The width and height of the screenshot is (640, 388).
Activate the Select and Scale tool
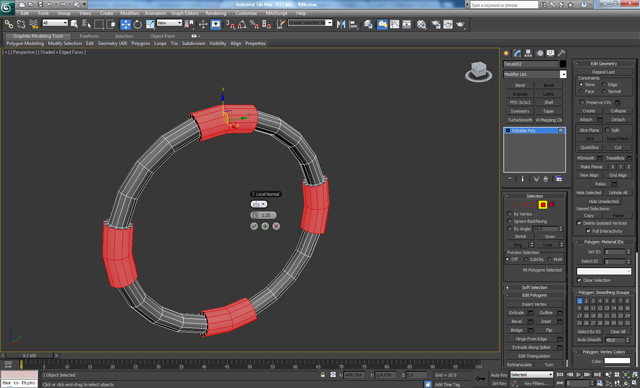pos(150,24)
